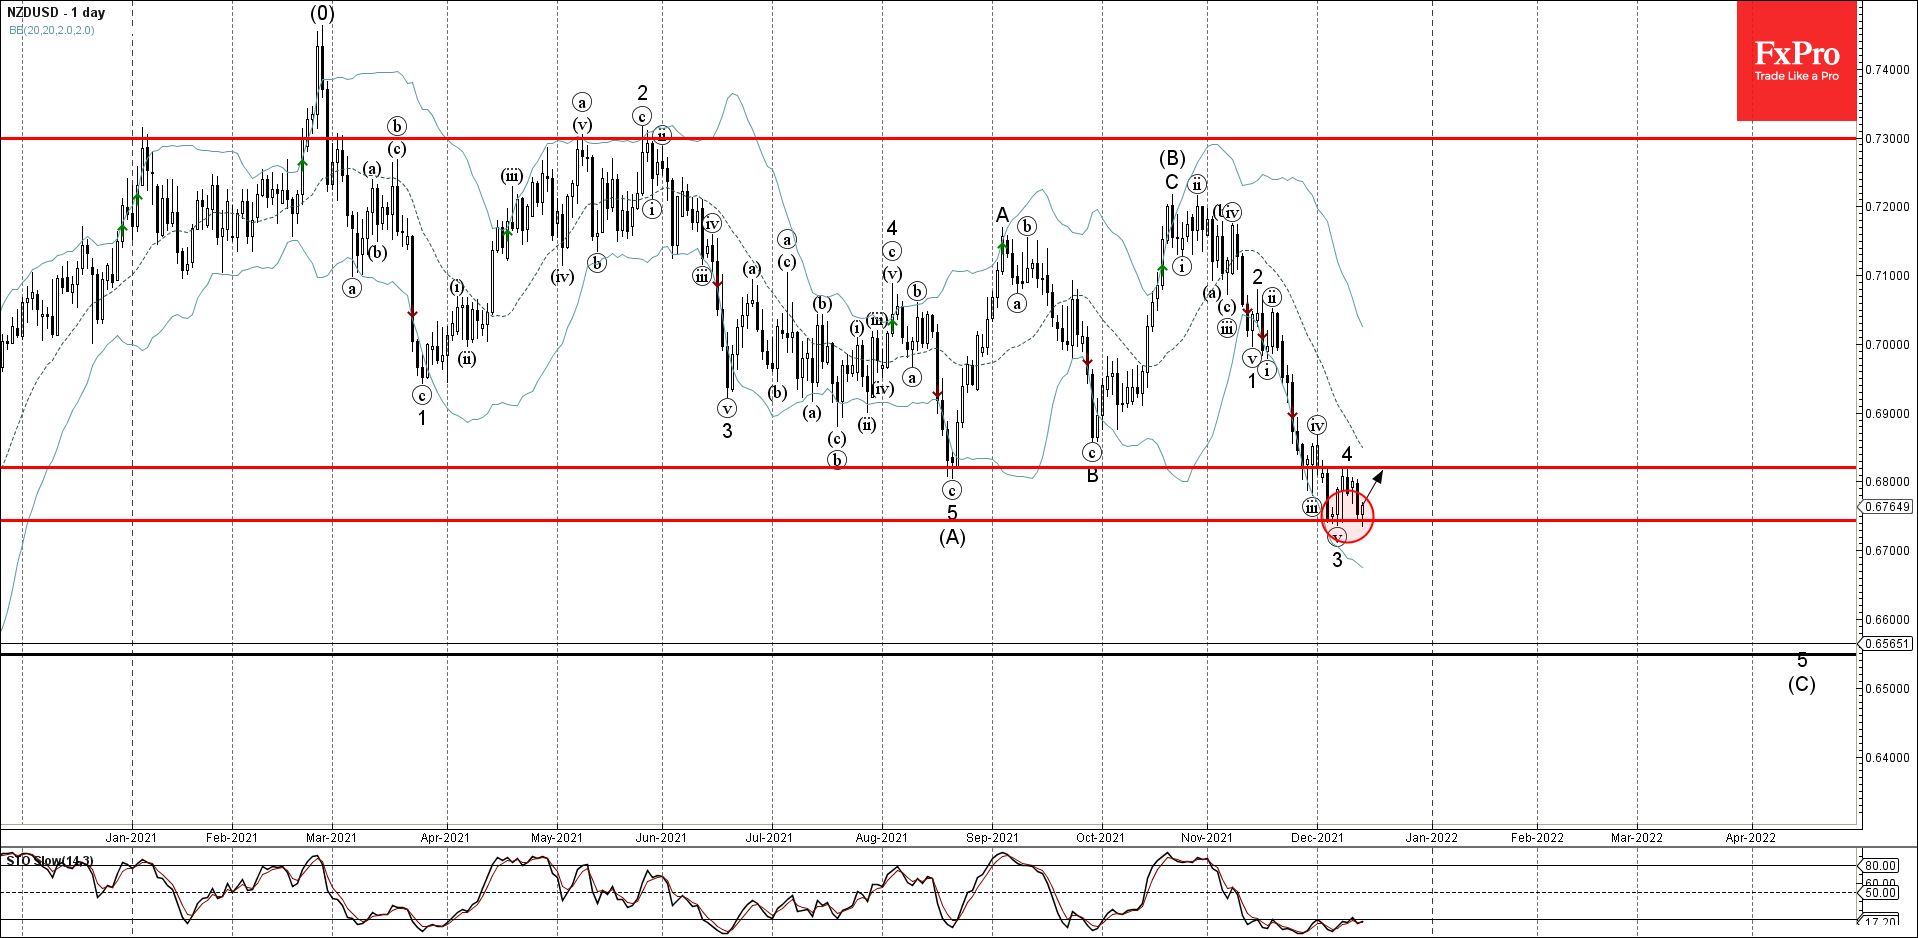Click the NZDUSD - 1 day chart title
The width and height of the screenshot is (1918, 938).
pyautogui.click(x=55, y=13)
